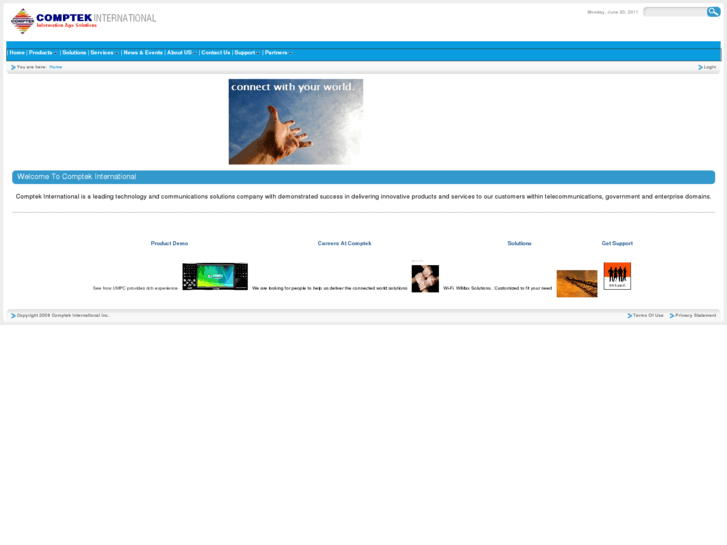727x545 pixels.
Task: Click the Get Support people silhouette icon
Action: coord(617,276)
